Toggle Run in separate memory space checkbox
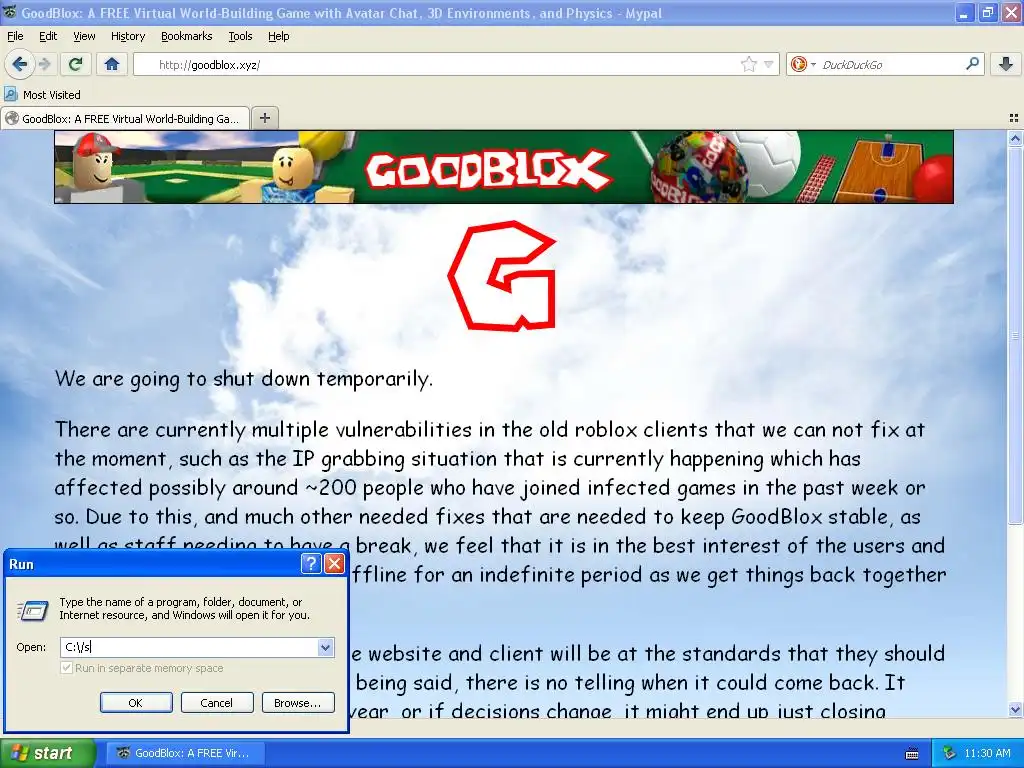1024x768 pixels. pos(66,668)
